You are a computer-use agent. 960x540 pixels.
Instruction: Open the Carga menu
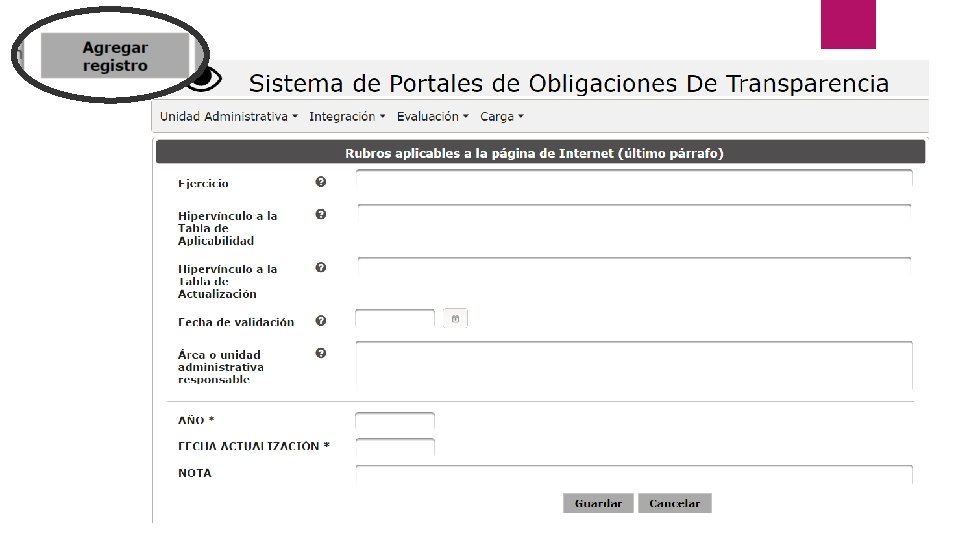coord(501,117)
